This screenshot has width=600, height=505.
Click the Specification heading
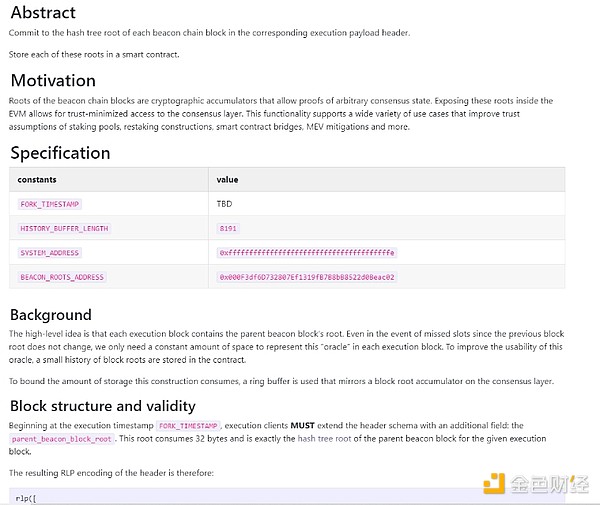tap(60, 153)
